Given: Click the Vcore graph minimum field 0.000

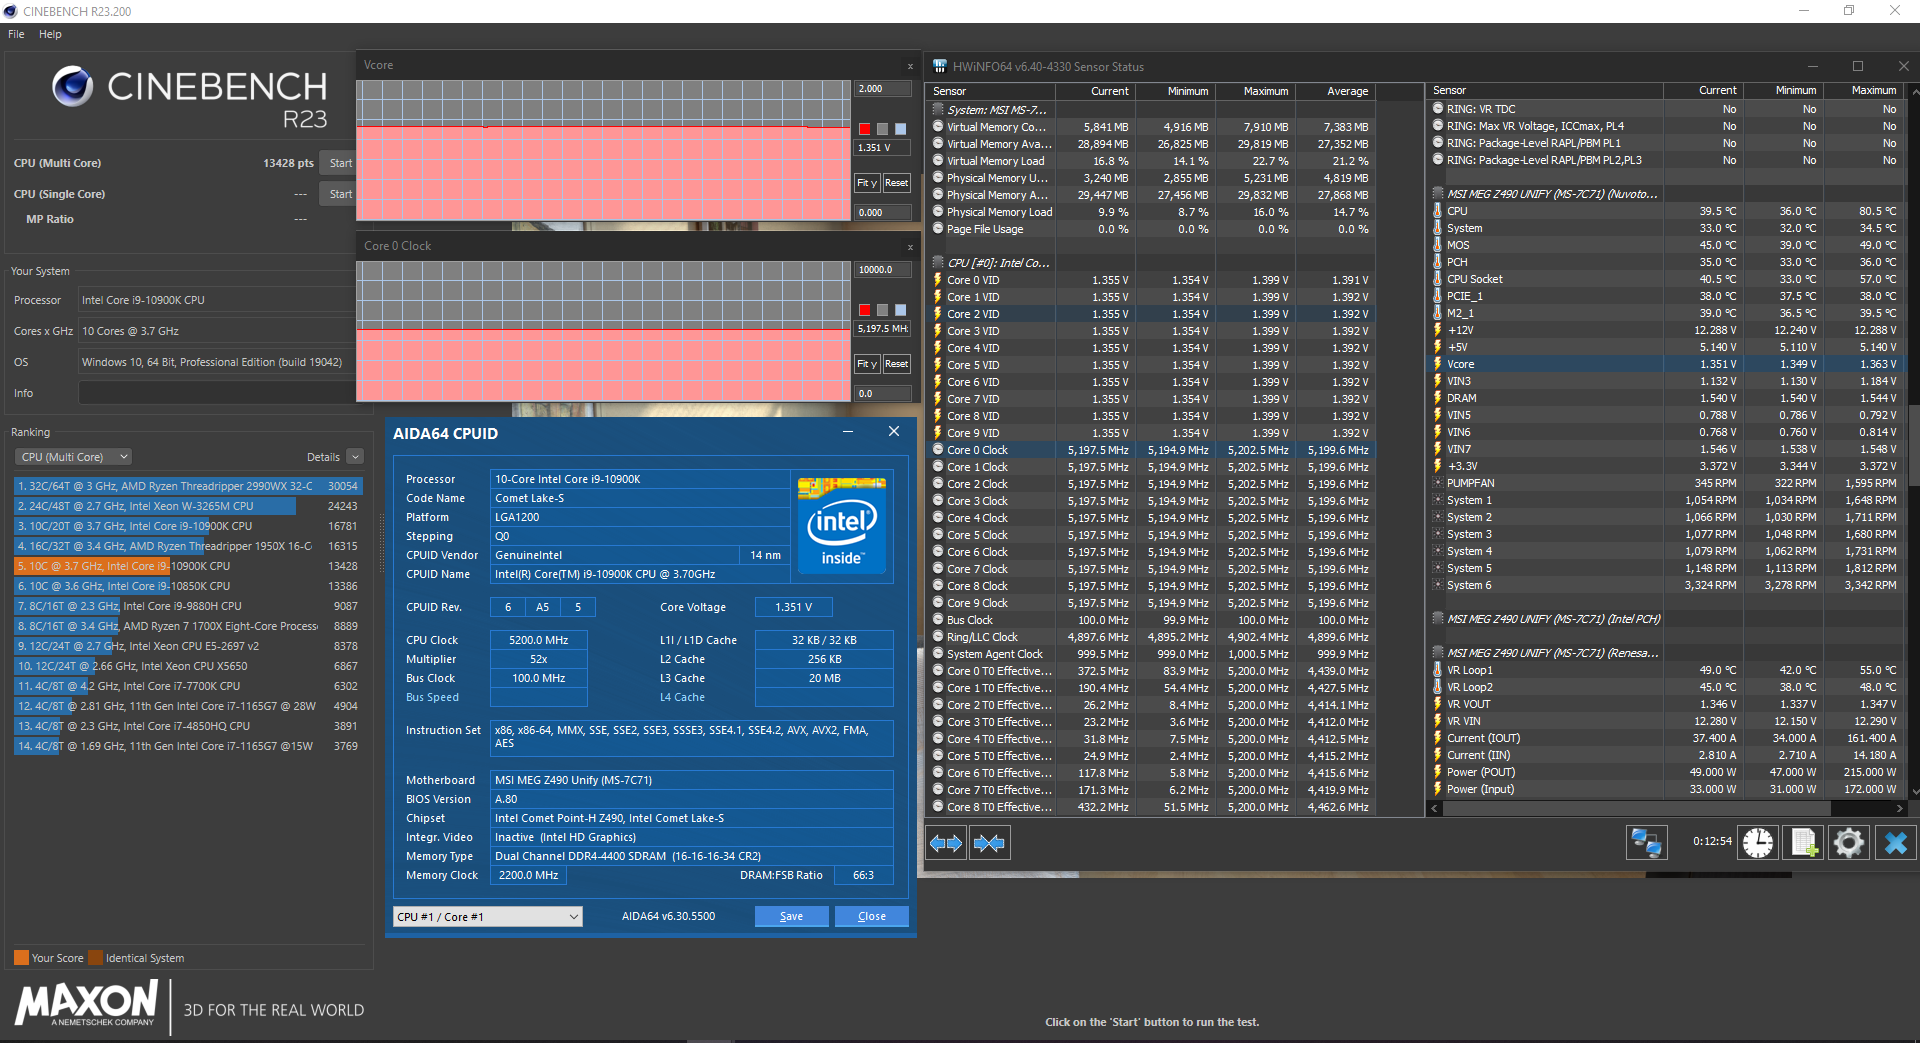Looking at the screenshot, I should pyautogui.click(x=883, y=213).
